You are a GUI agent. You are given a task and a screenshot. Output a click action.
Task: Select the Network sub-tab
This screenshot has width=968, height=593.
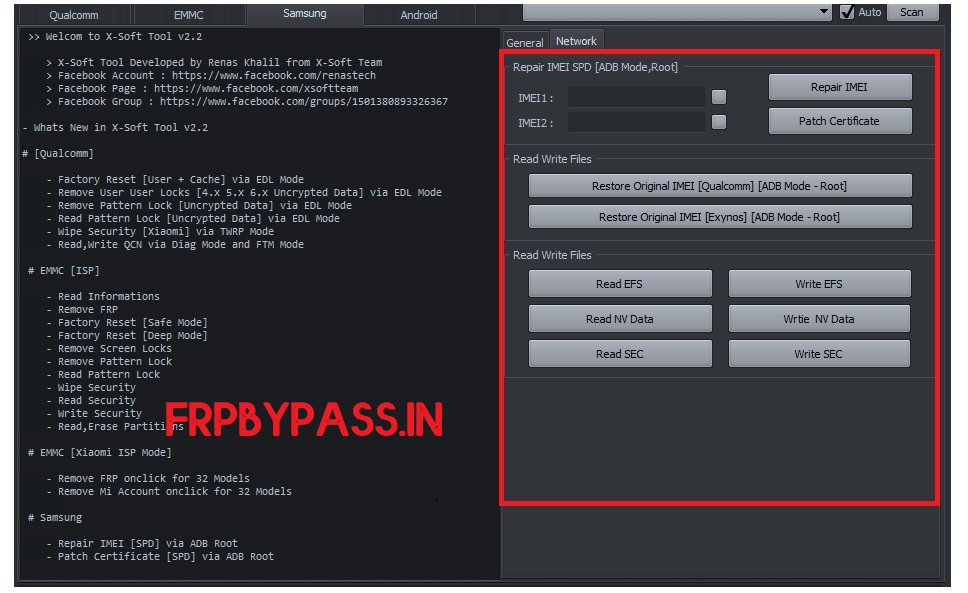[576, 41]
